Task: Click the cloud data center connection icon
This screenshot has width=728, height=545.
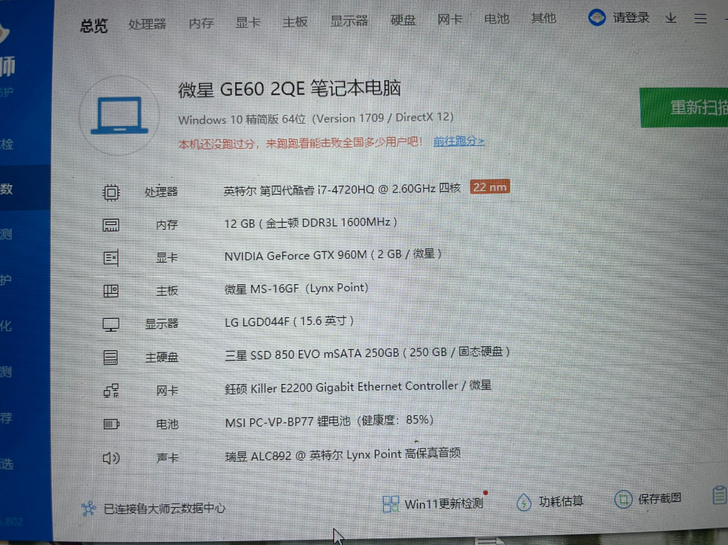Action: point(89,509)
